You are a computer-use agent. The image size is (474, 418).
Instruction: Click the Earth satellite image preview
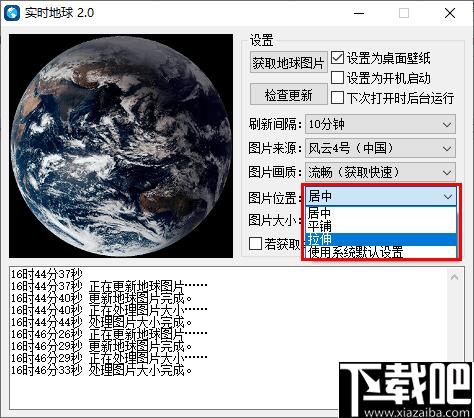point(121,146)
